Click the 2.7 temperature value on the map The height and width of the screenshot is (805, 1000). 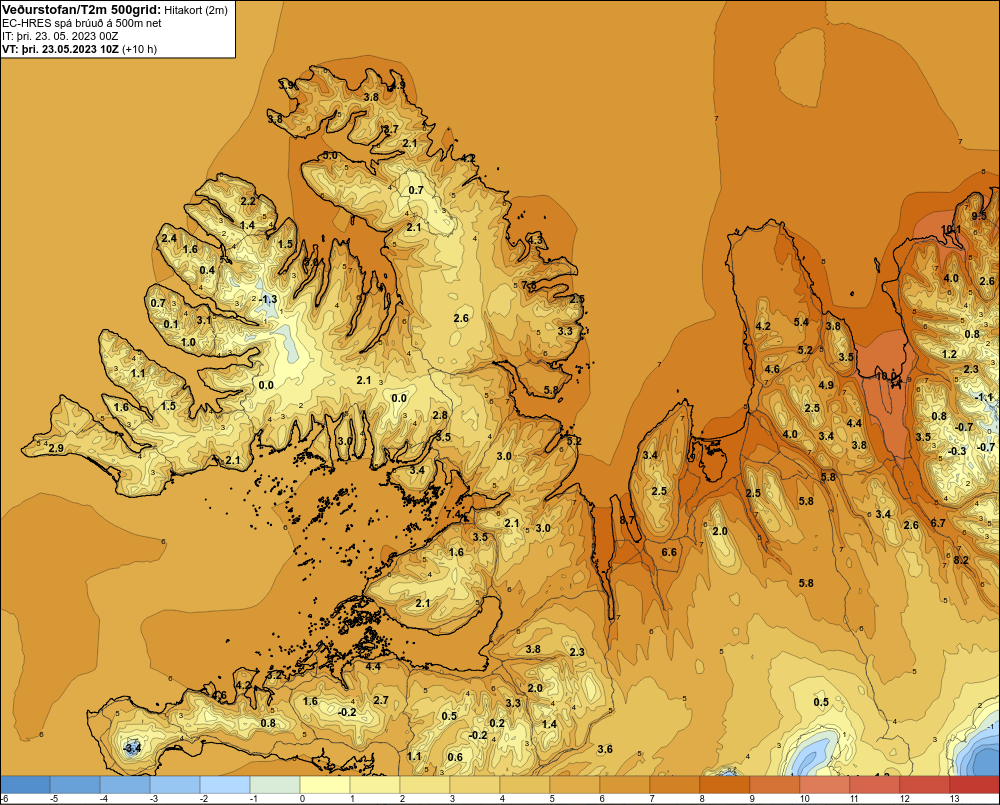pos(381,700)
